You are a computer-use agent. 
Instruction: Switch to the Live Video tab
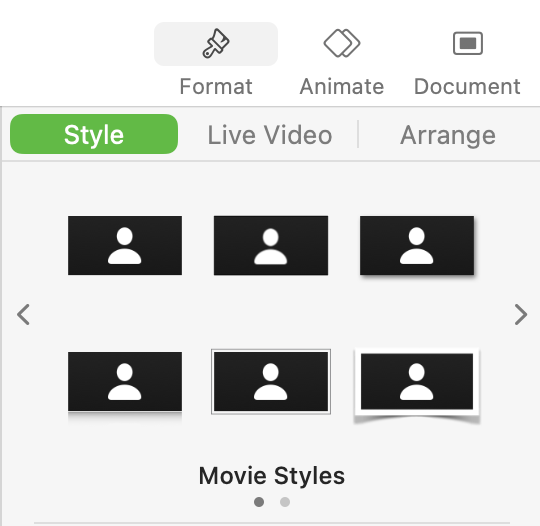270,135
